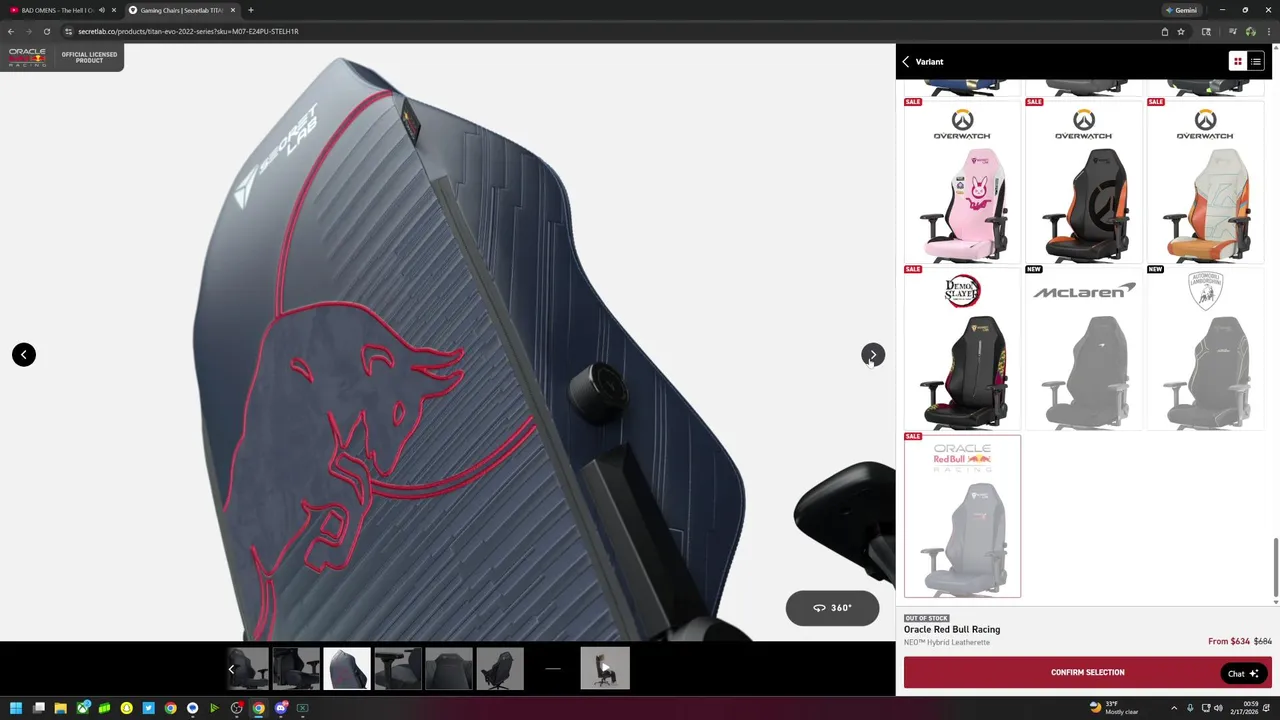Open the Xbox app on the taskbar
Screen dimensions: 1280x720
[83, 708]
